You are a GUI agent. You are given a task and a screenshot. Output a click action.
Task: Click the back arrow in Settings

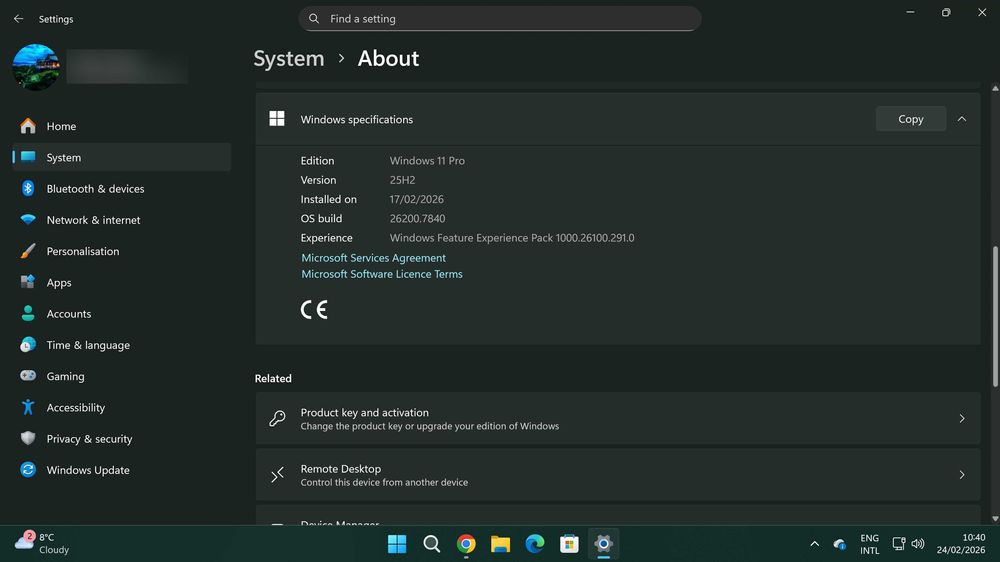(18, 18)
